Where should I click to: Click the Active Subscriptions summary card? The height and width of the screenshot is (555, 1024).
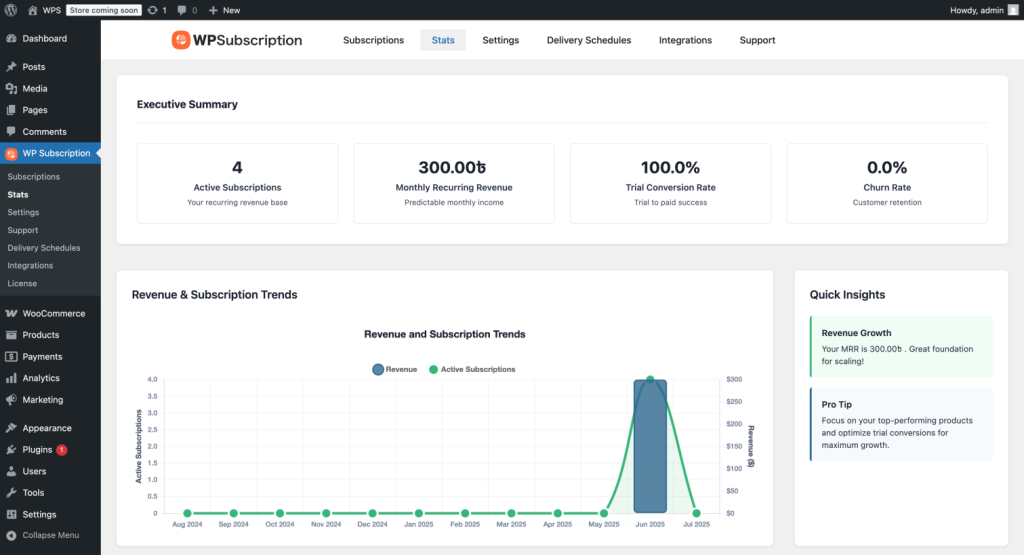[238, 183]
